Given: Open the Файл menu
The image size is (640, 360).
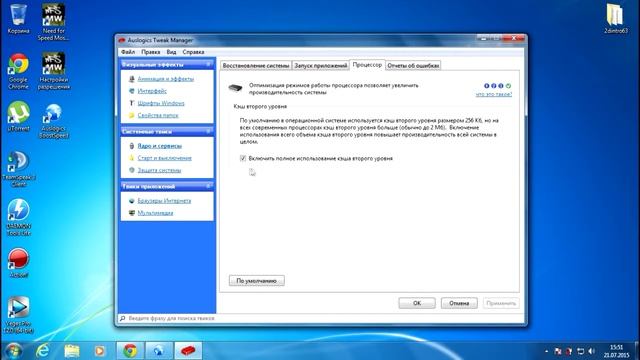Looking at the screenshot, I should pyautogui.click(x=128, y=52).
